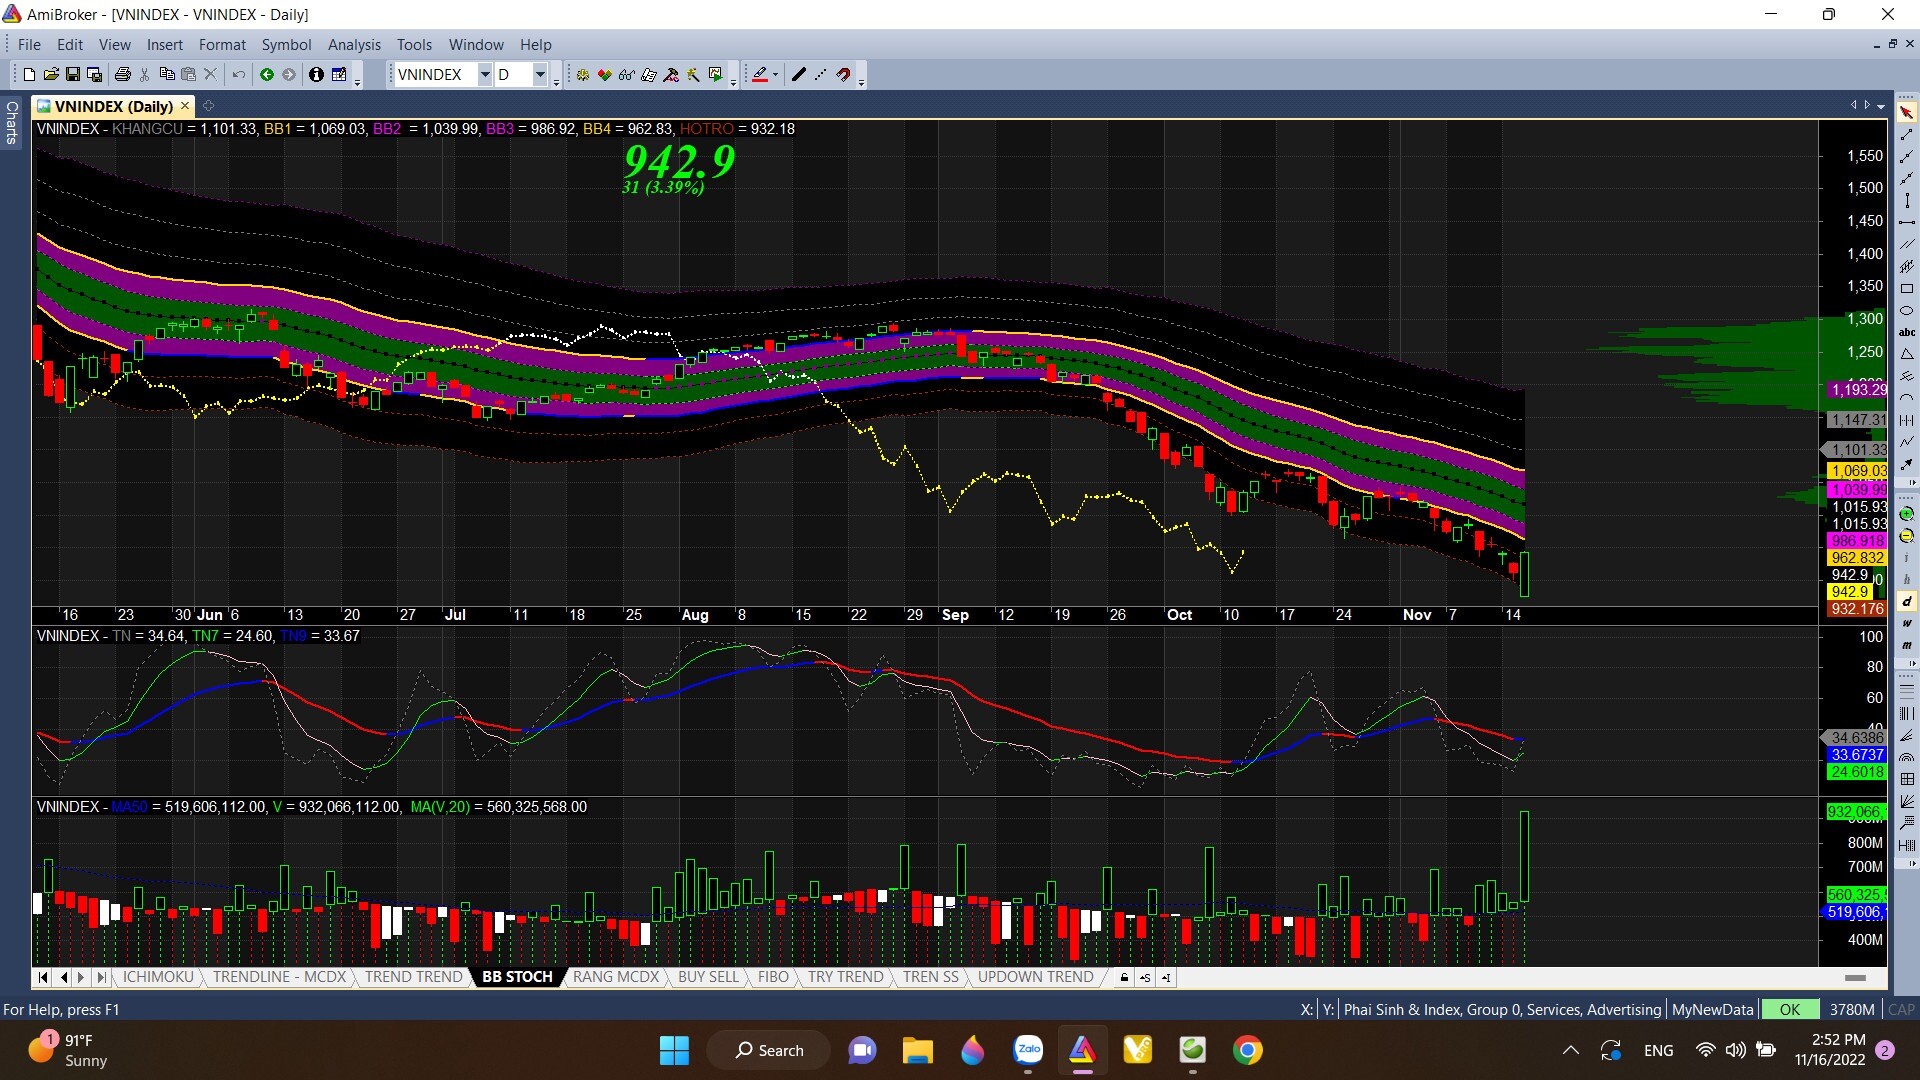Select the horizontal line tool
1920x1080 pixels.
(1906, 222)
